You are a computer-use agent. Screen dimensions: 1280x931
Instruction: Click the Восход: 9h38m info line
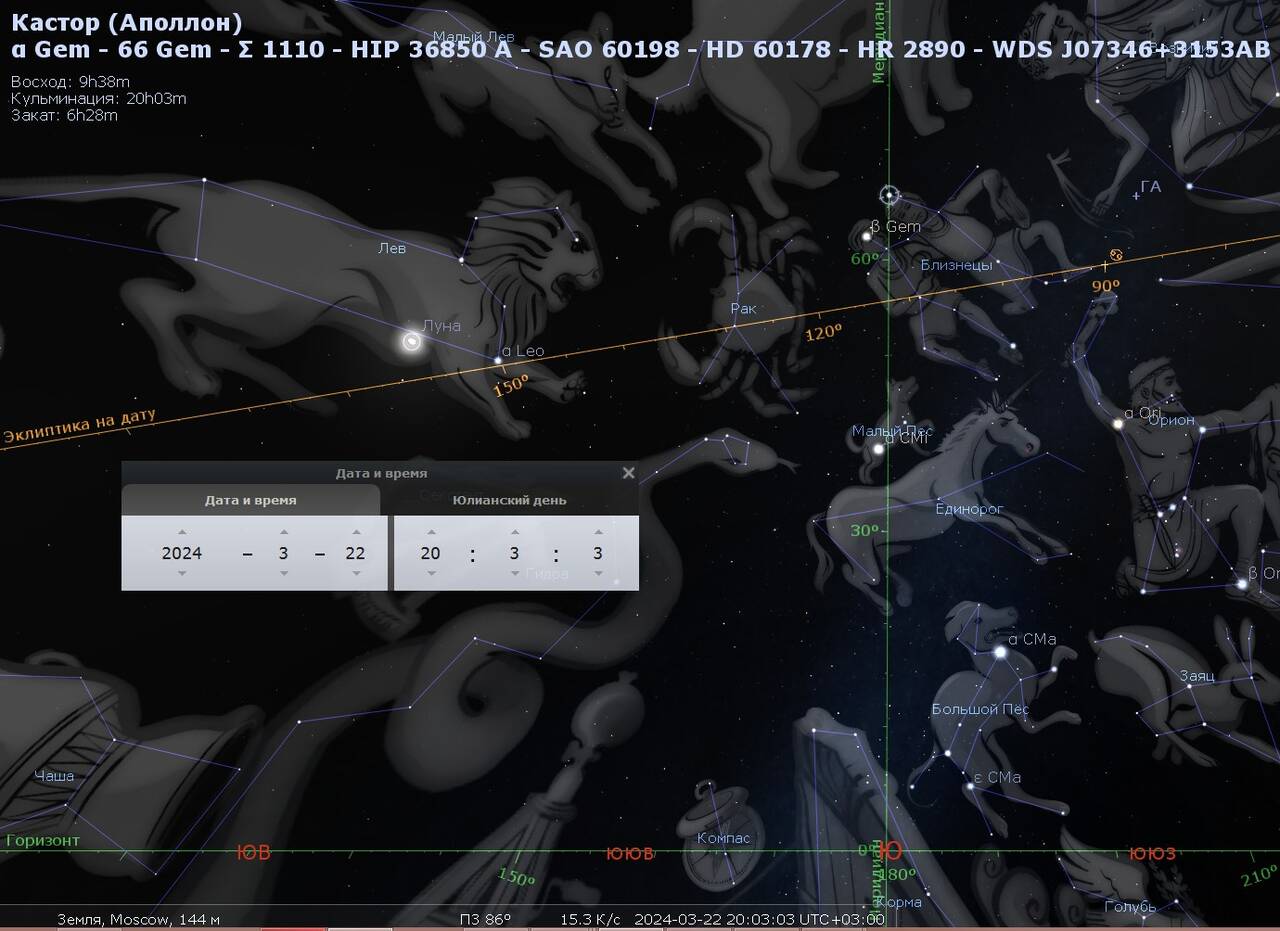point(70,82)
